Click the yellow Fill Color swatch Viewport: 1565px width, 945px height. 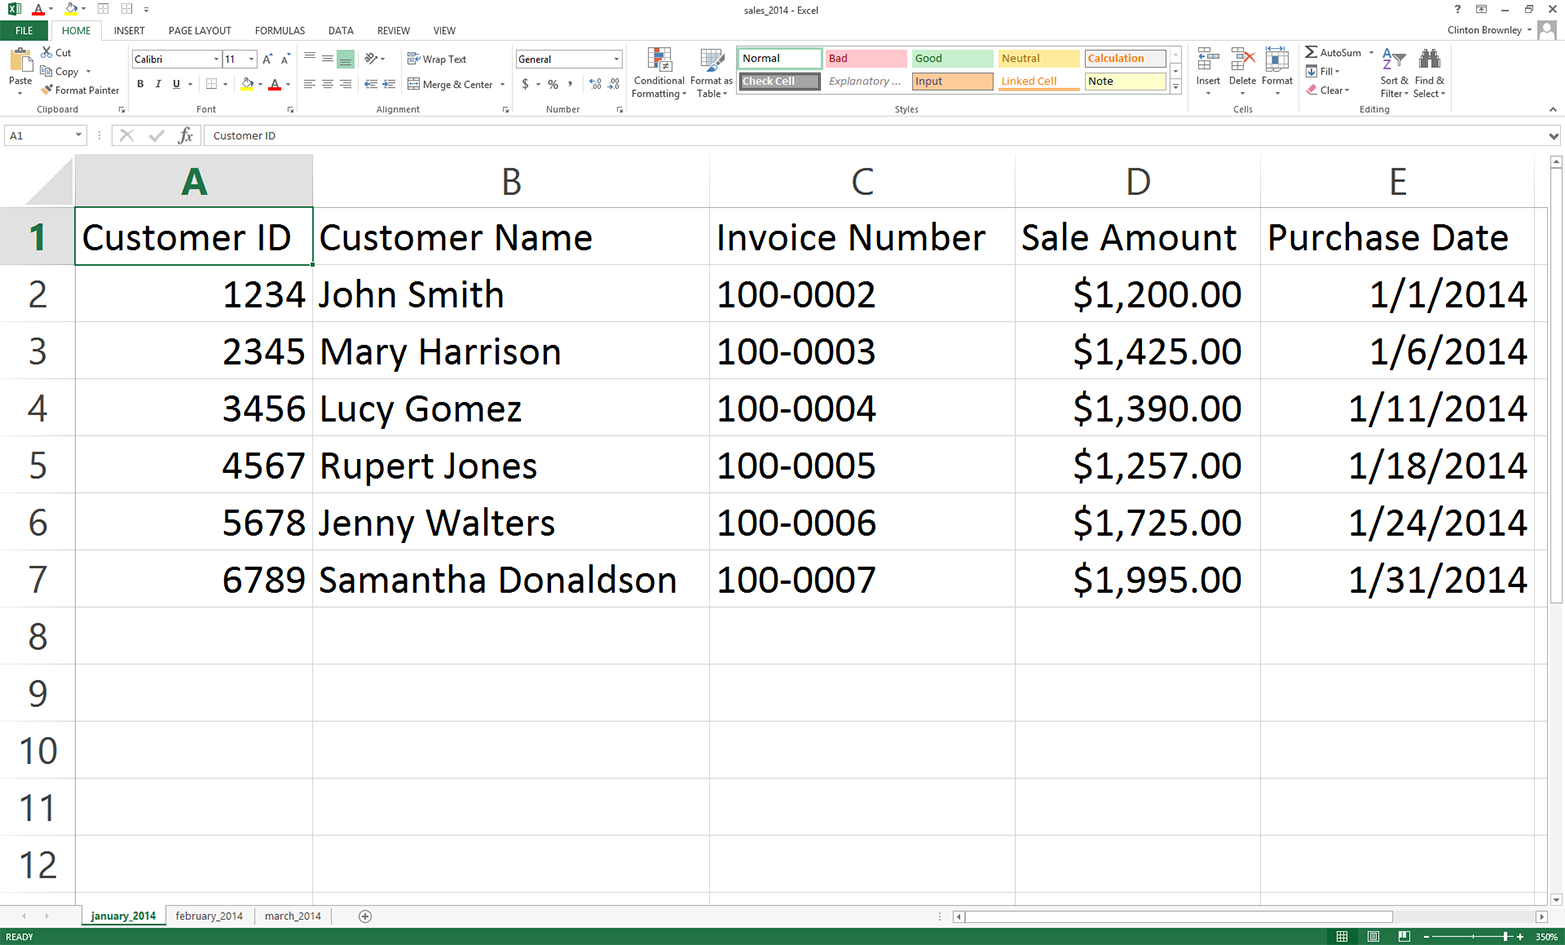tap(247, 84)
